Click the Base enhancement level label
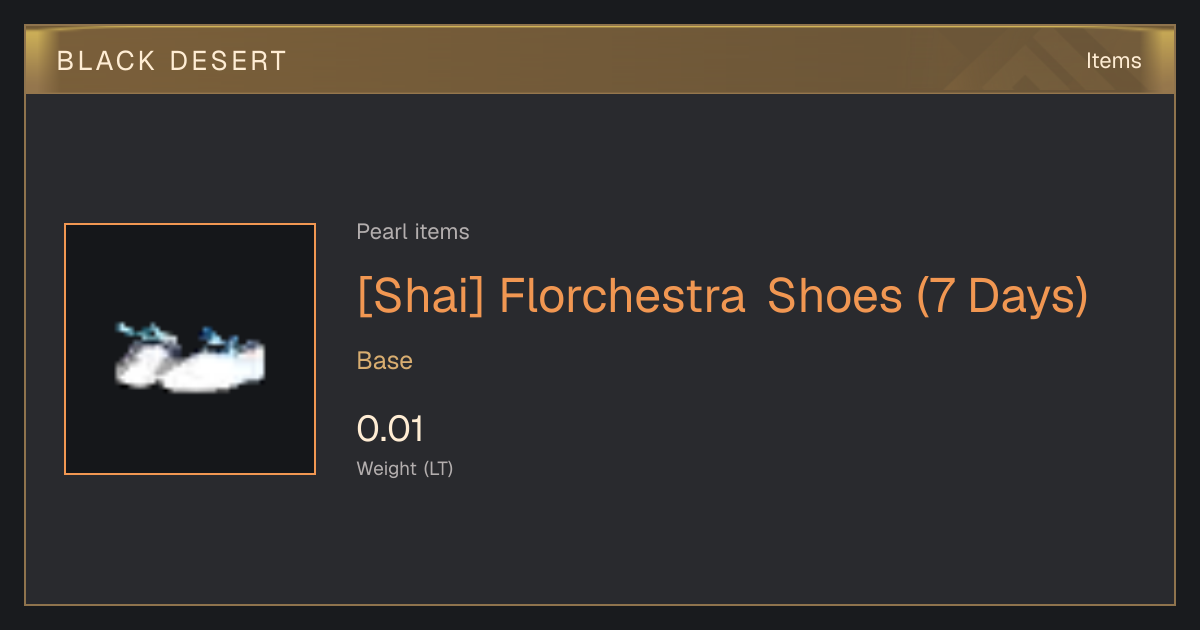1200x630 pixels. (385, 361)
